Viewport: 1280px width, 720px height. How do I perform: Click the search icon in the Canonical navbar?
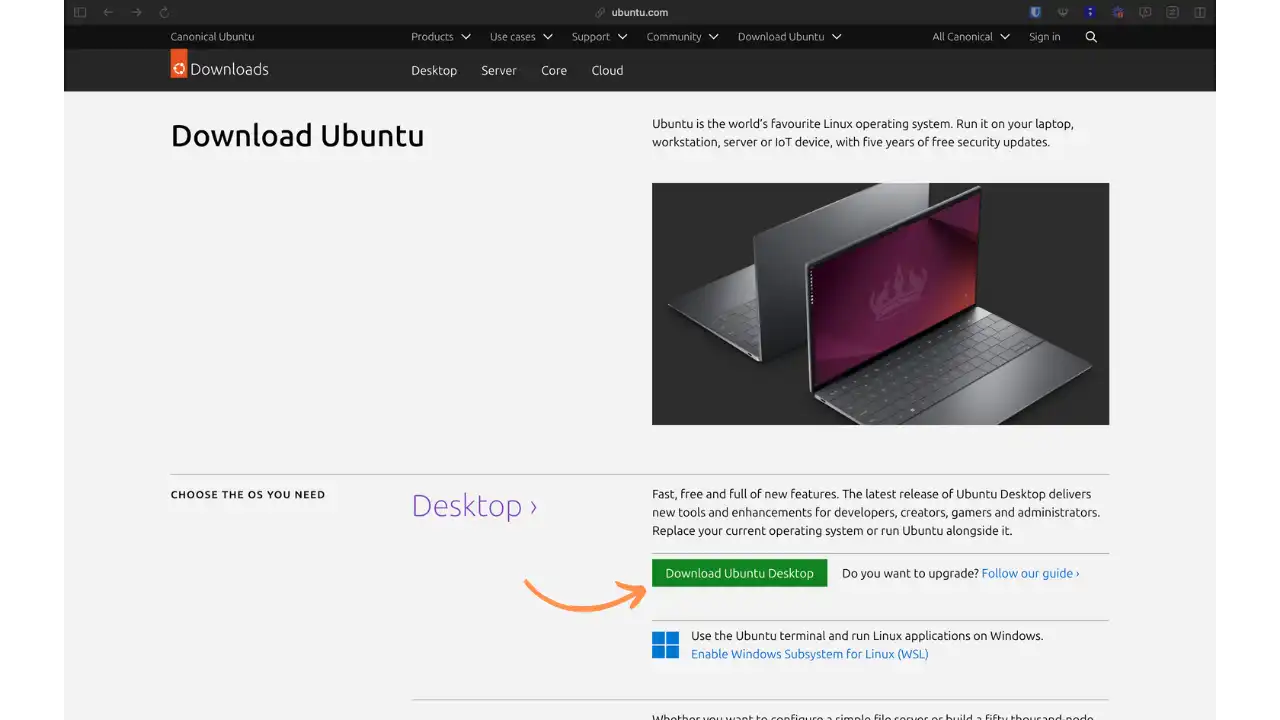click(1090, 36)
